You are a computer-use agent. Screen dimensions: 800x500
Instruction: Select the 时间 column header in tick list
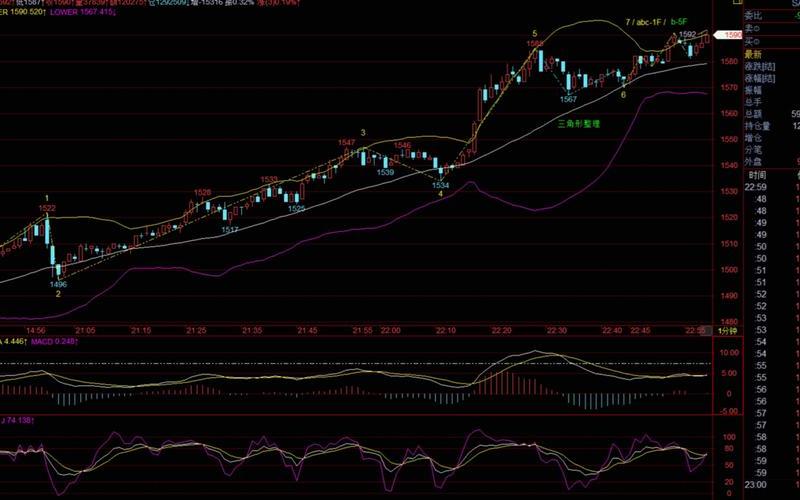tap(757, 174)
